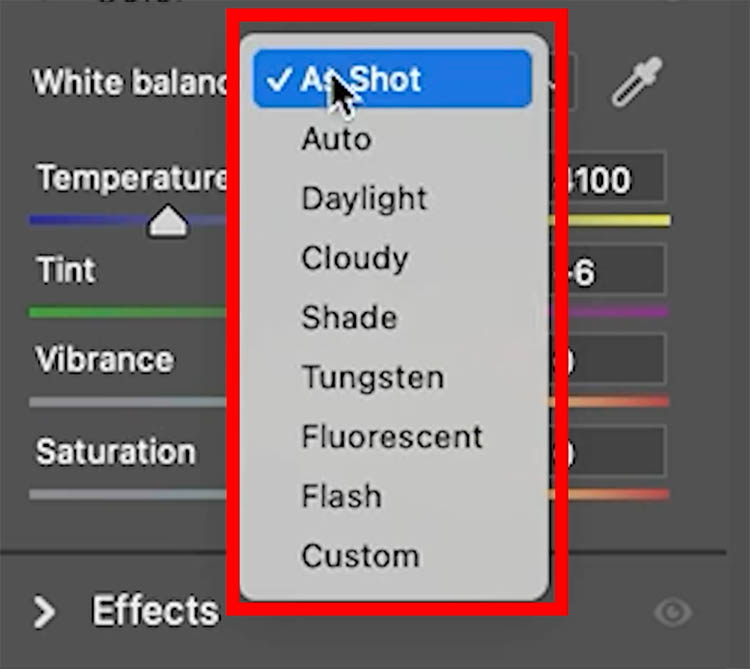This screenshot has width=750, height=669.
Task: Choose Fluorescent white balance option
Action: [x=391, y=437]
